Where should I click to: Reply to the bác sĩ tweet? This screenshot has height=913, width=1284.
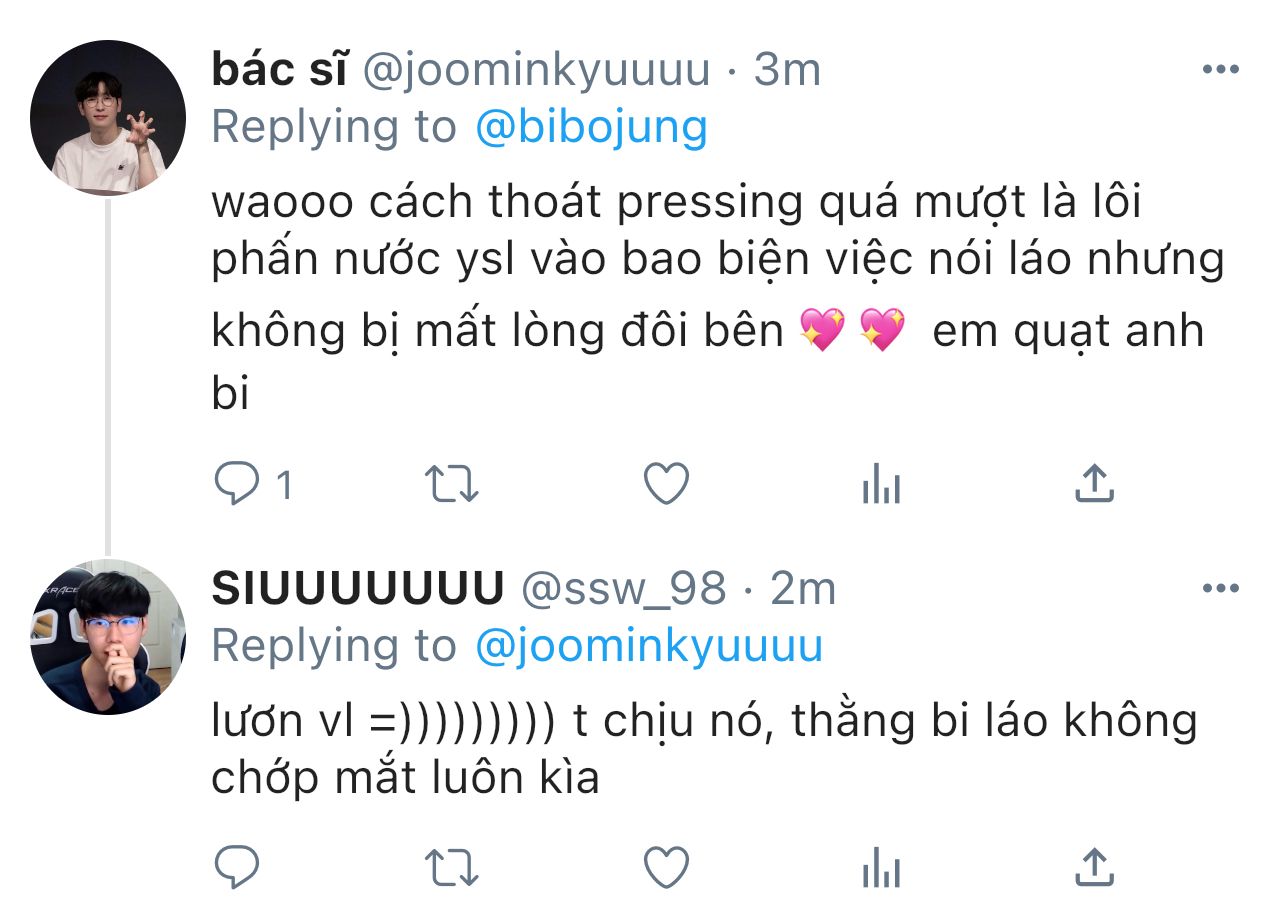coord(237,486)
